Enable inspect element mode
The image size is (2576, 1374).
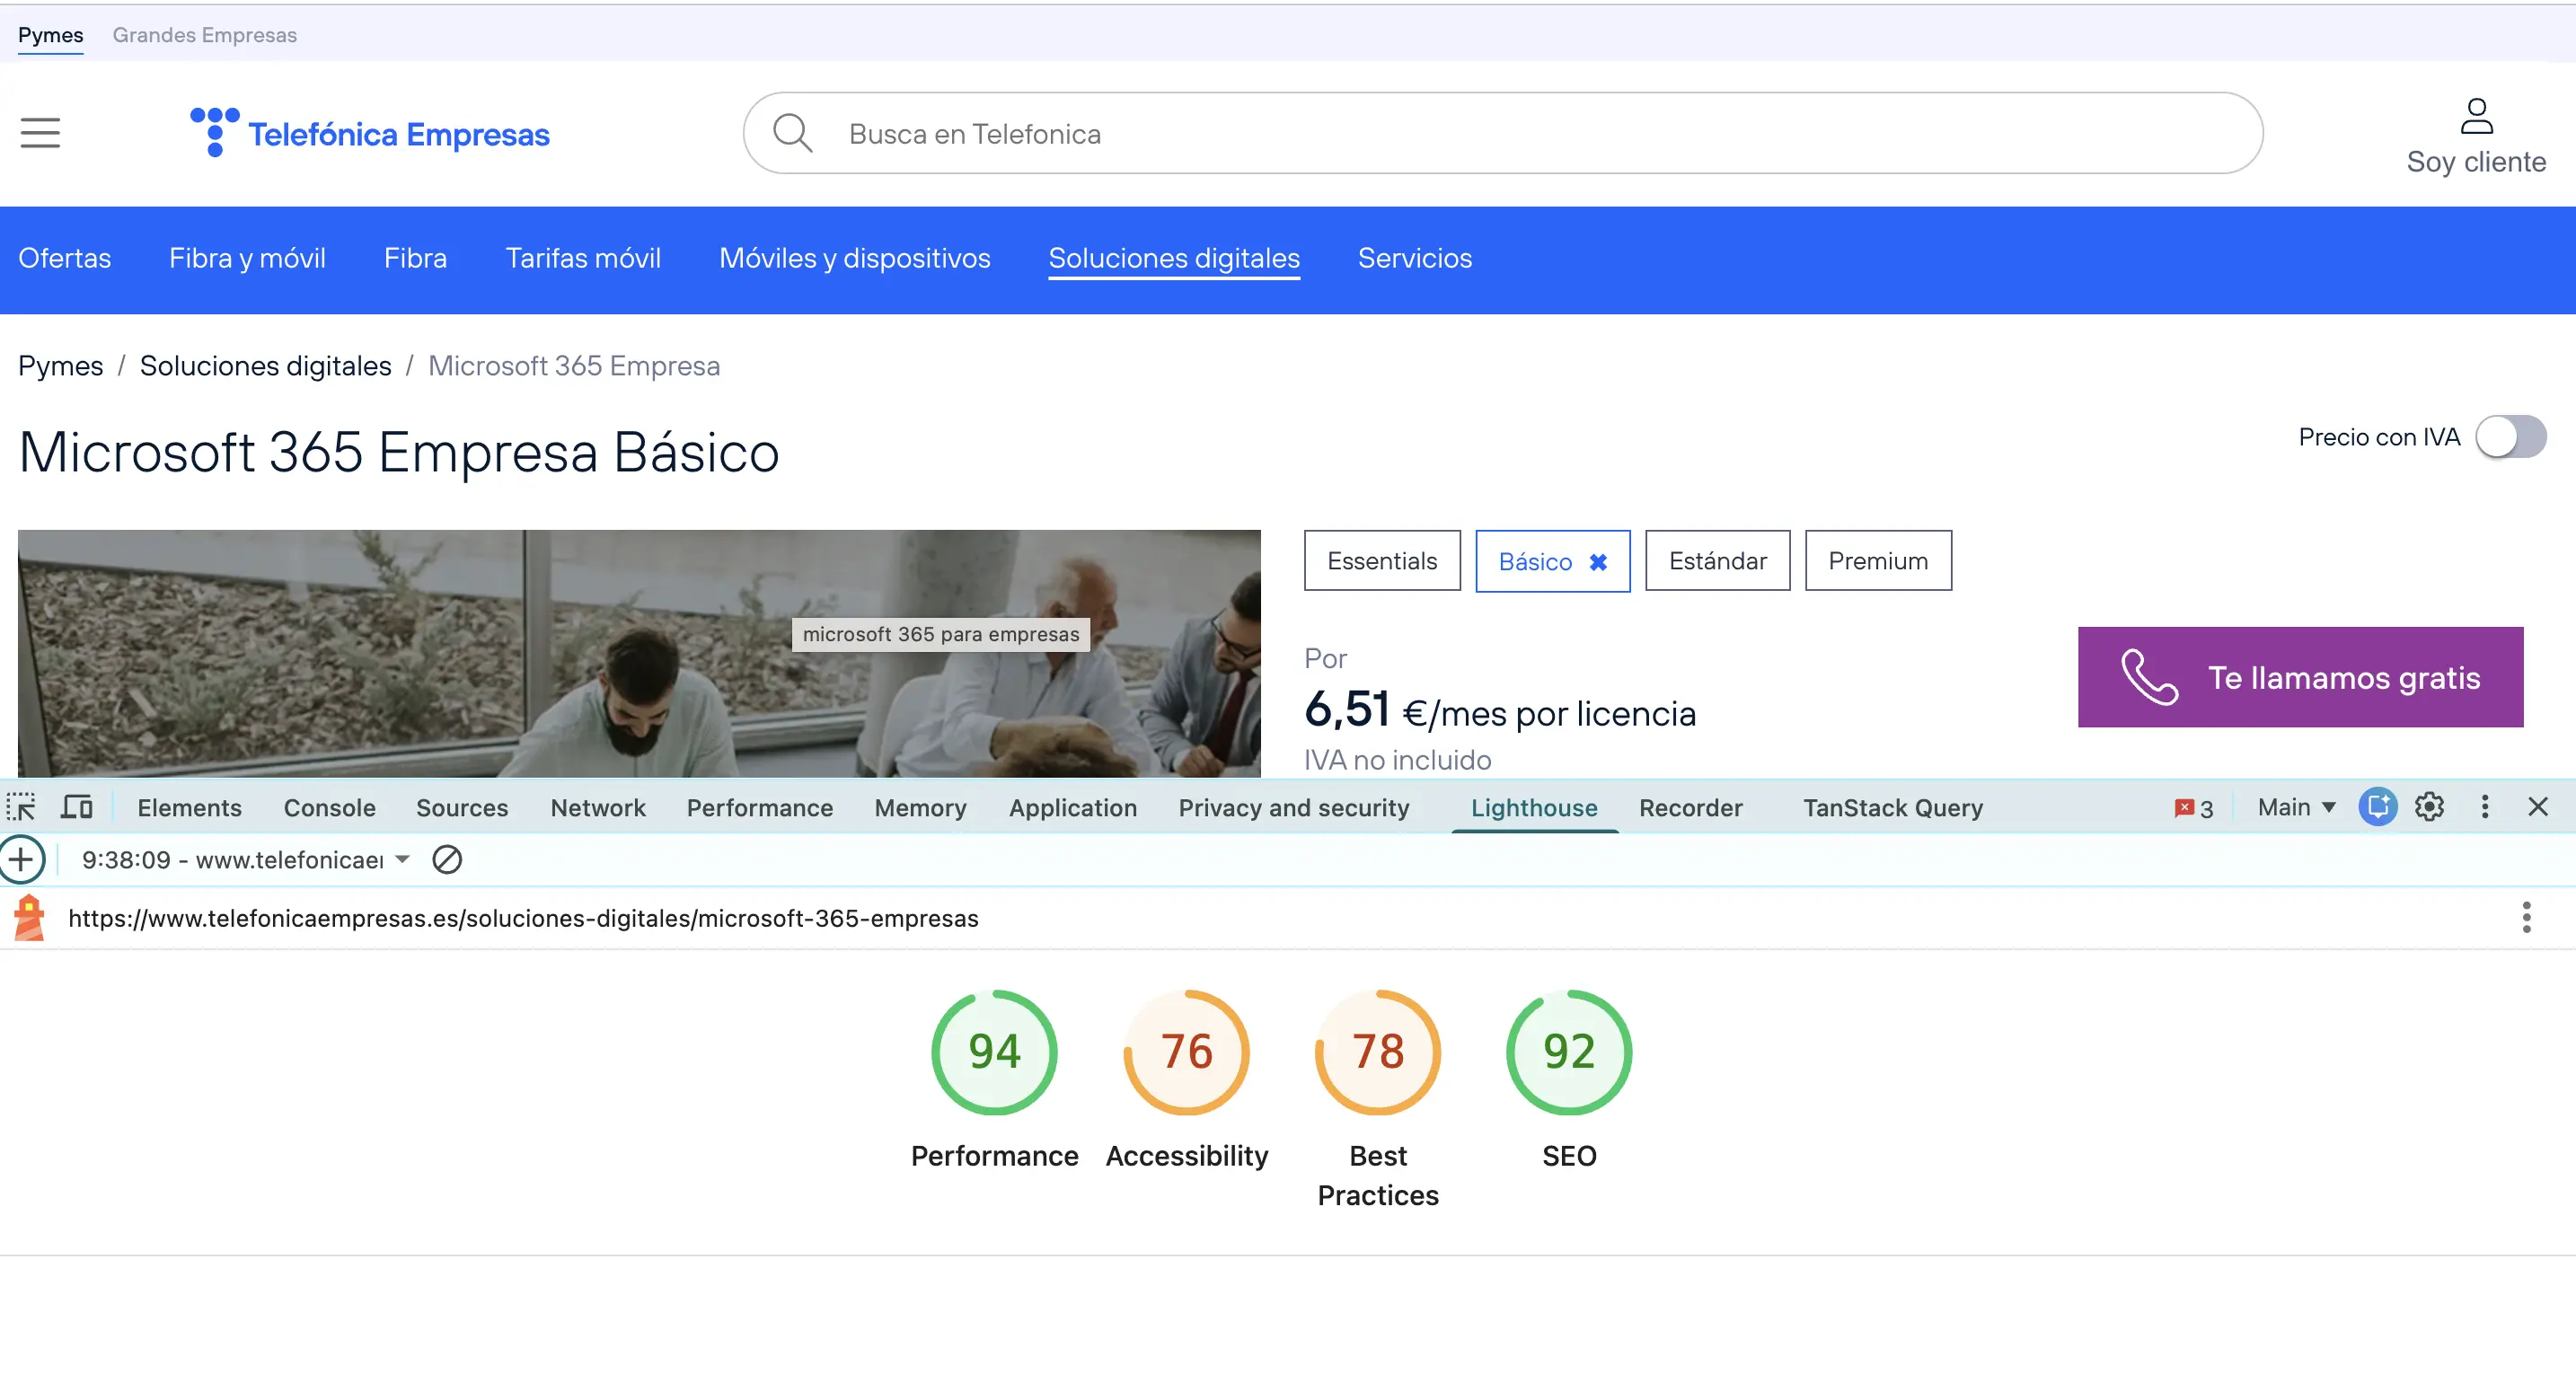click(x=21, y=807)
